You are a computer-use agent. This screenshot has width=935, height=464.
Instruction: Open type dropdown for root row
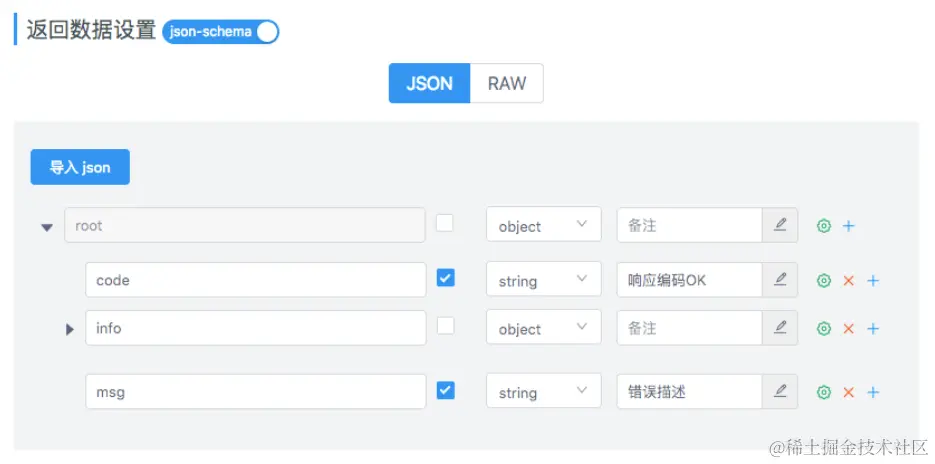click(544, 224)
